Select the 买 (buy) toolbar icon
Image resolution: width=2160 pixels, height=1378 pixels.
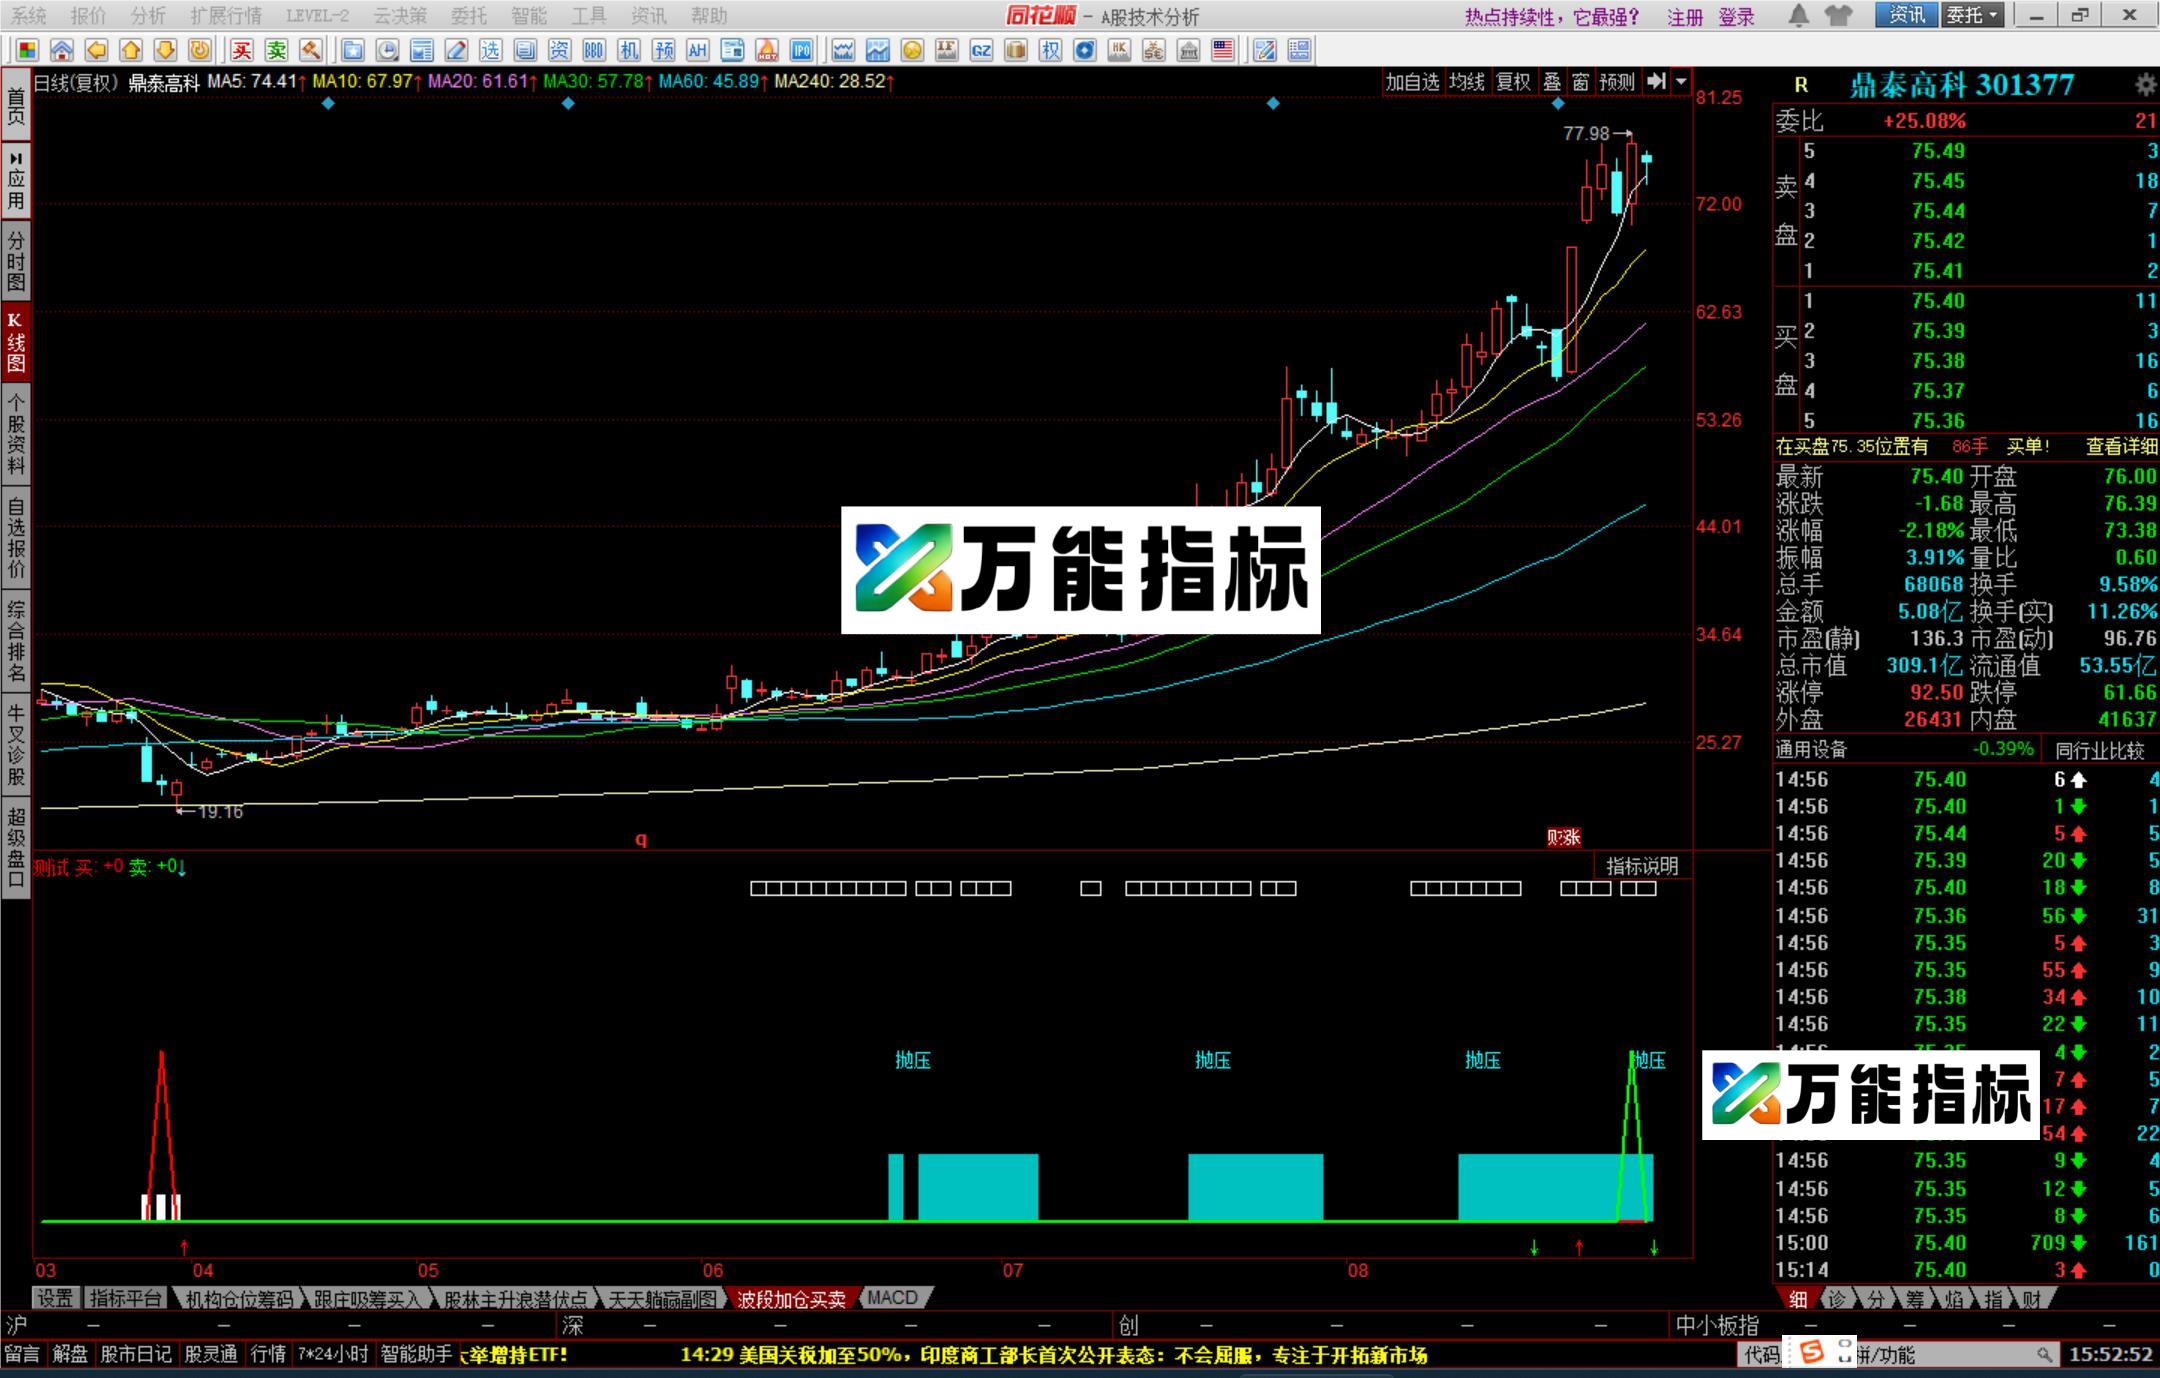tap(241, 50)
